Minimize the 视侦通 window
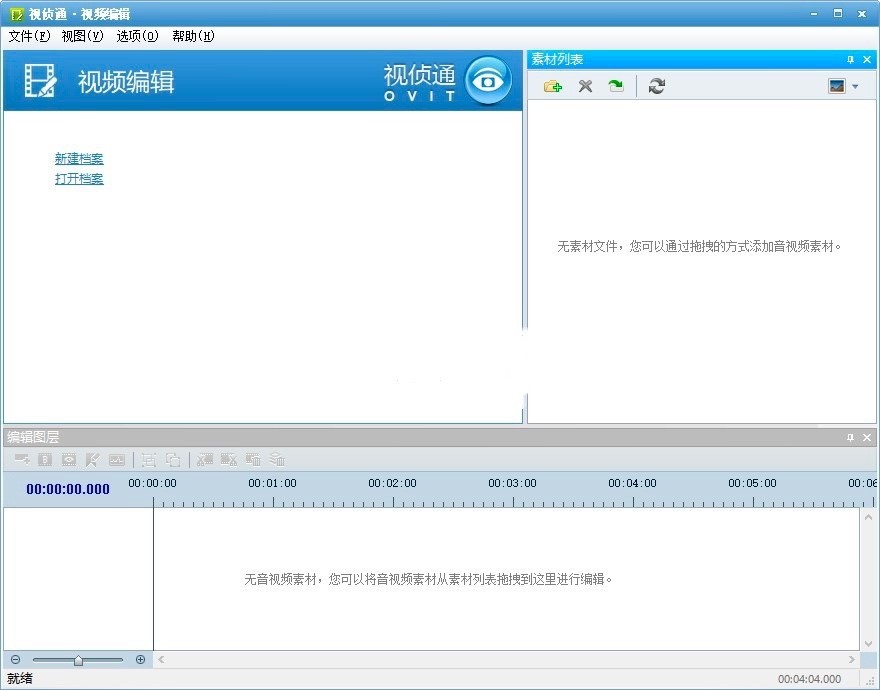 point(814,13)
